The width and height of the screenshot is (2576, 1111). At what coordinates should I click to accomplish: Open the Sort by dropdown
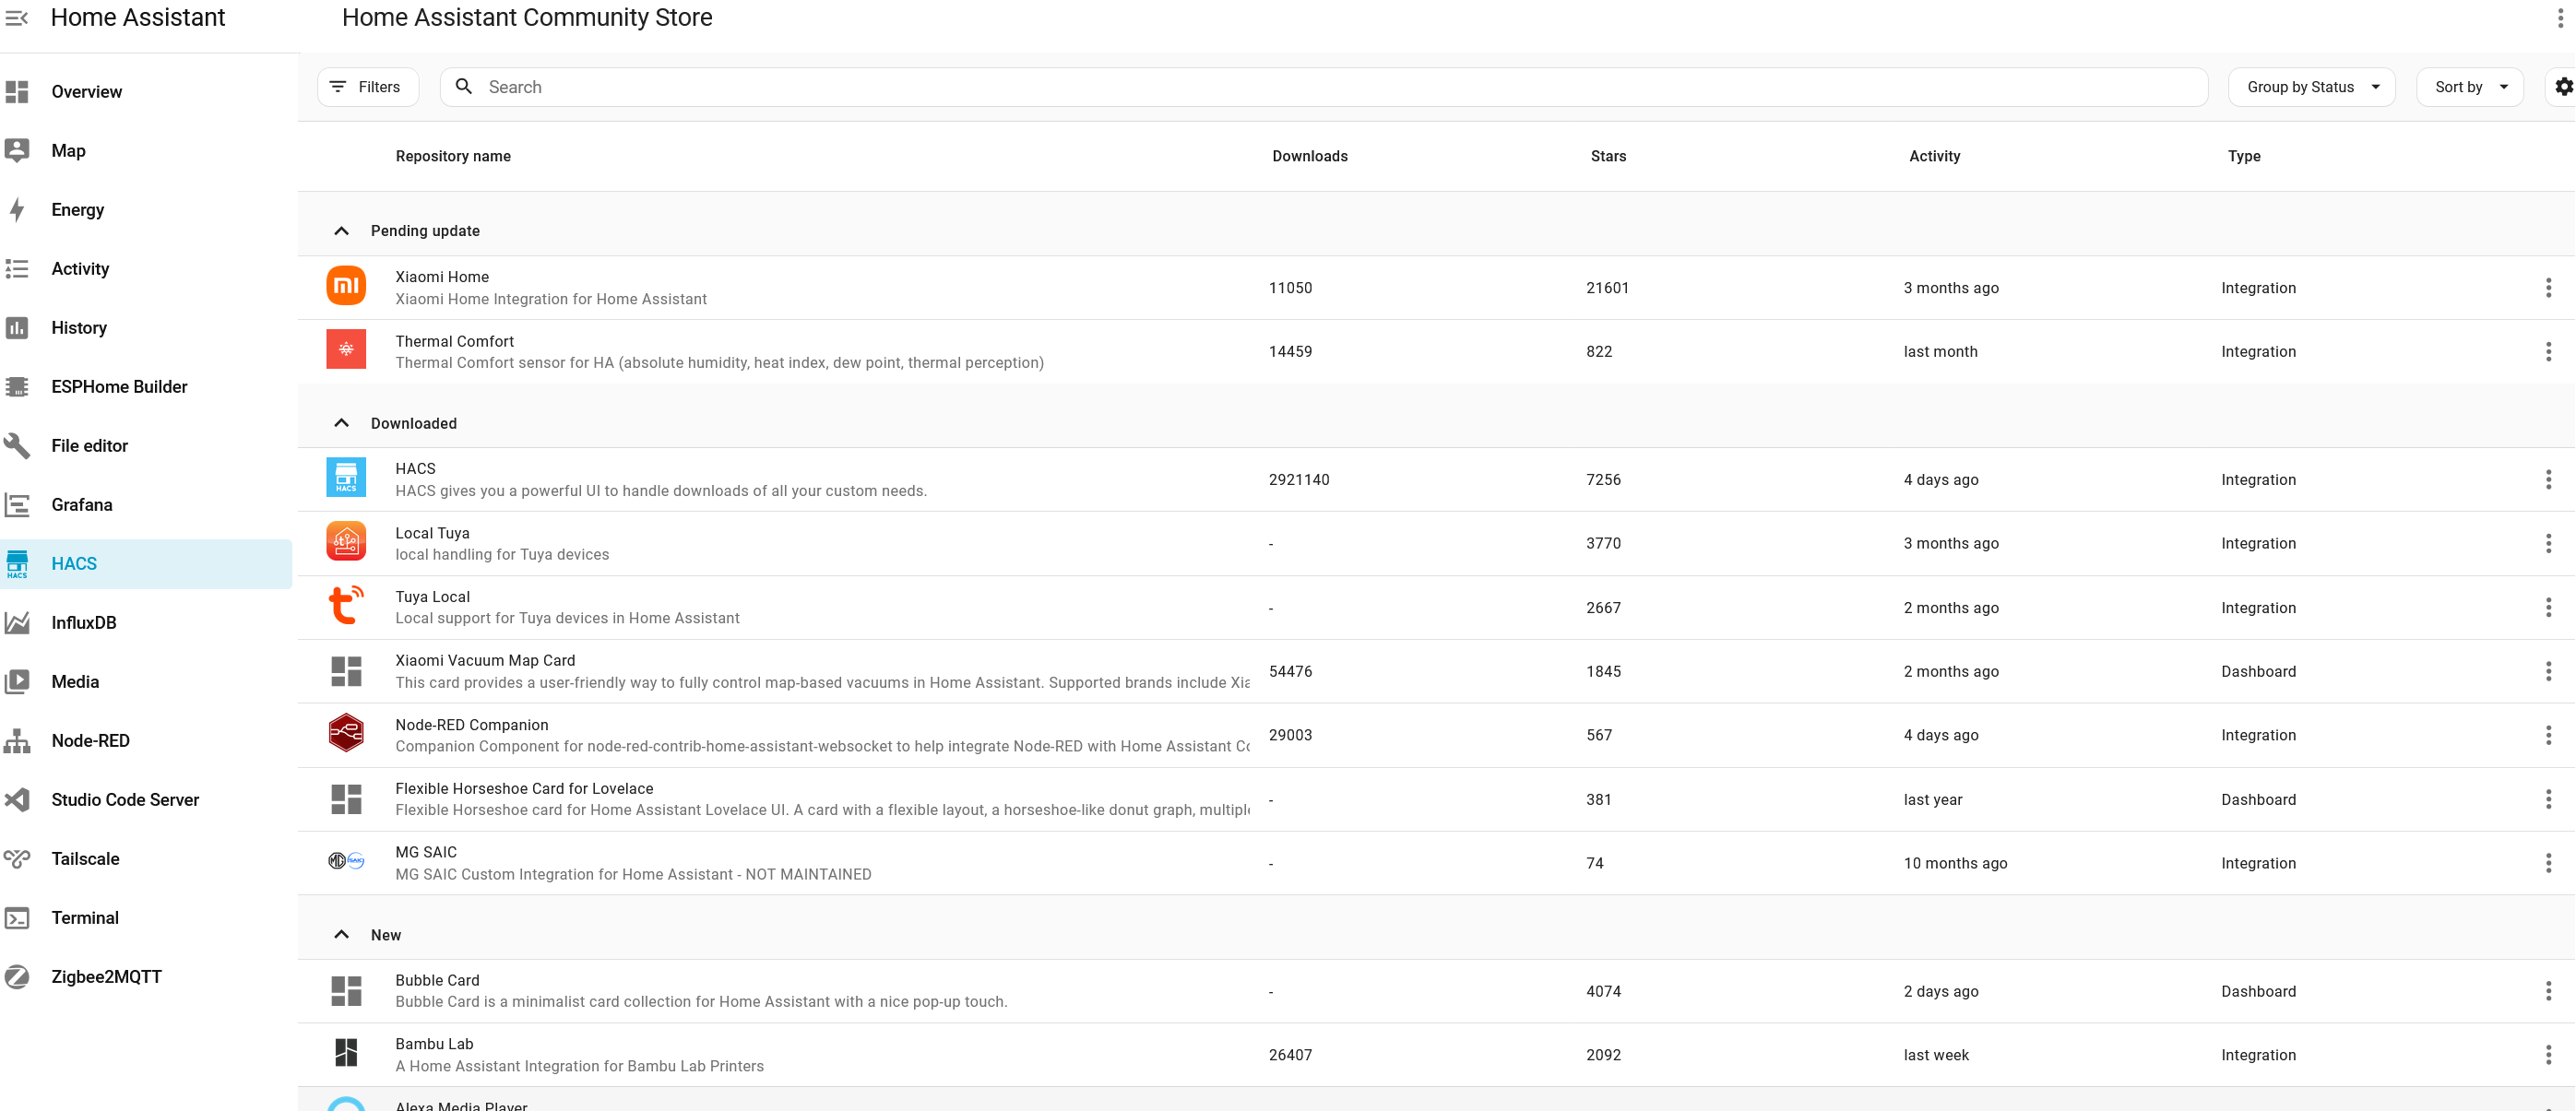coord(2470,87)
